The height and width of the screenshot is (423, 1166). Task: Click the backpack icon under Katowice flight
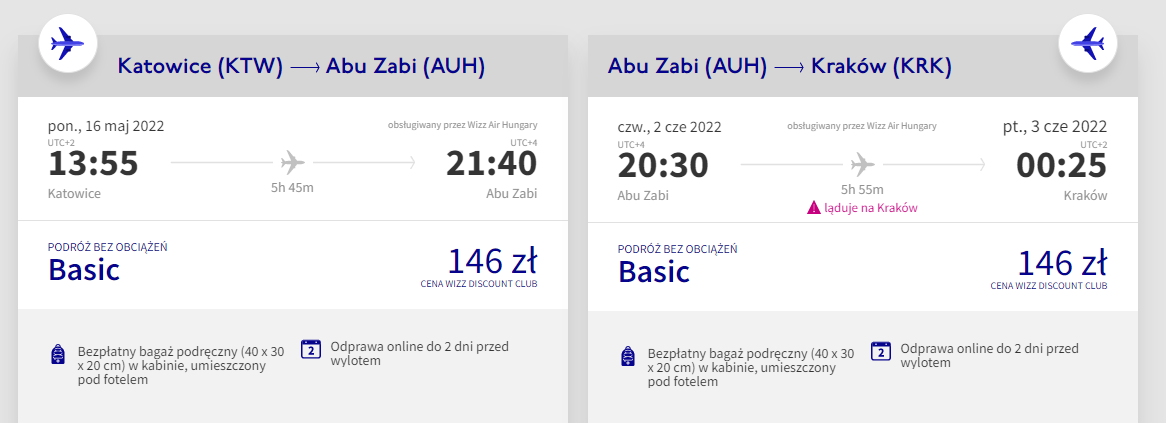(57, 356)
